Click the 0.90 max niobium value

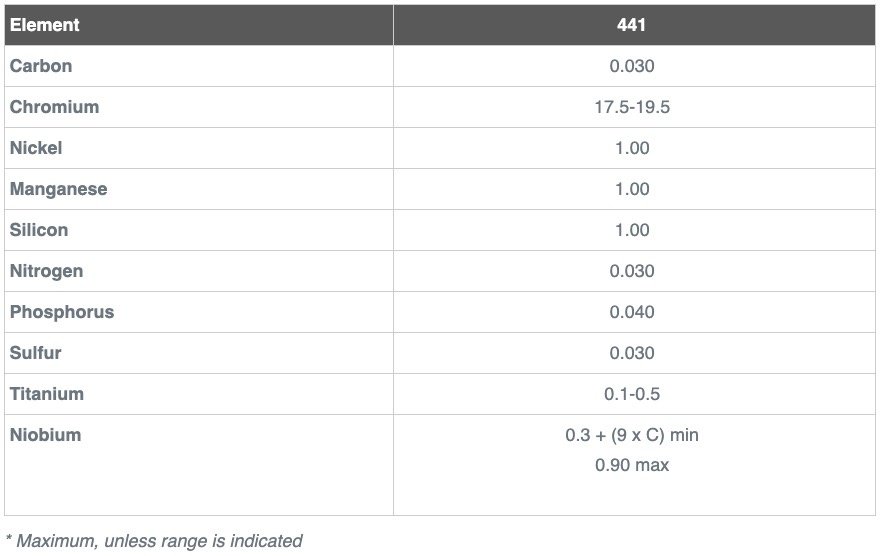[632, 465]
